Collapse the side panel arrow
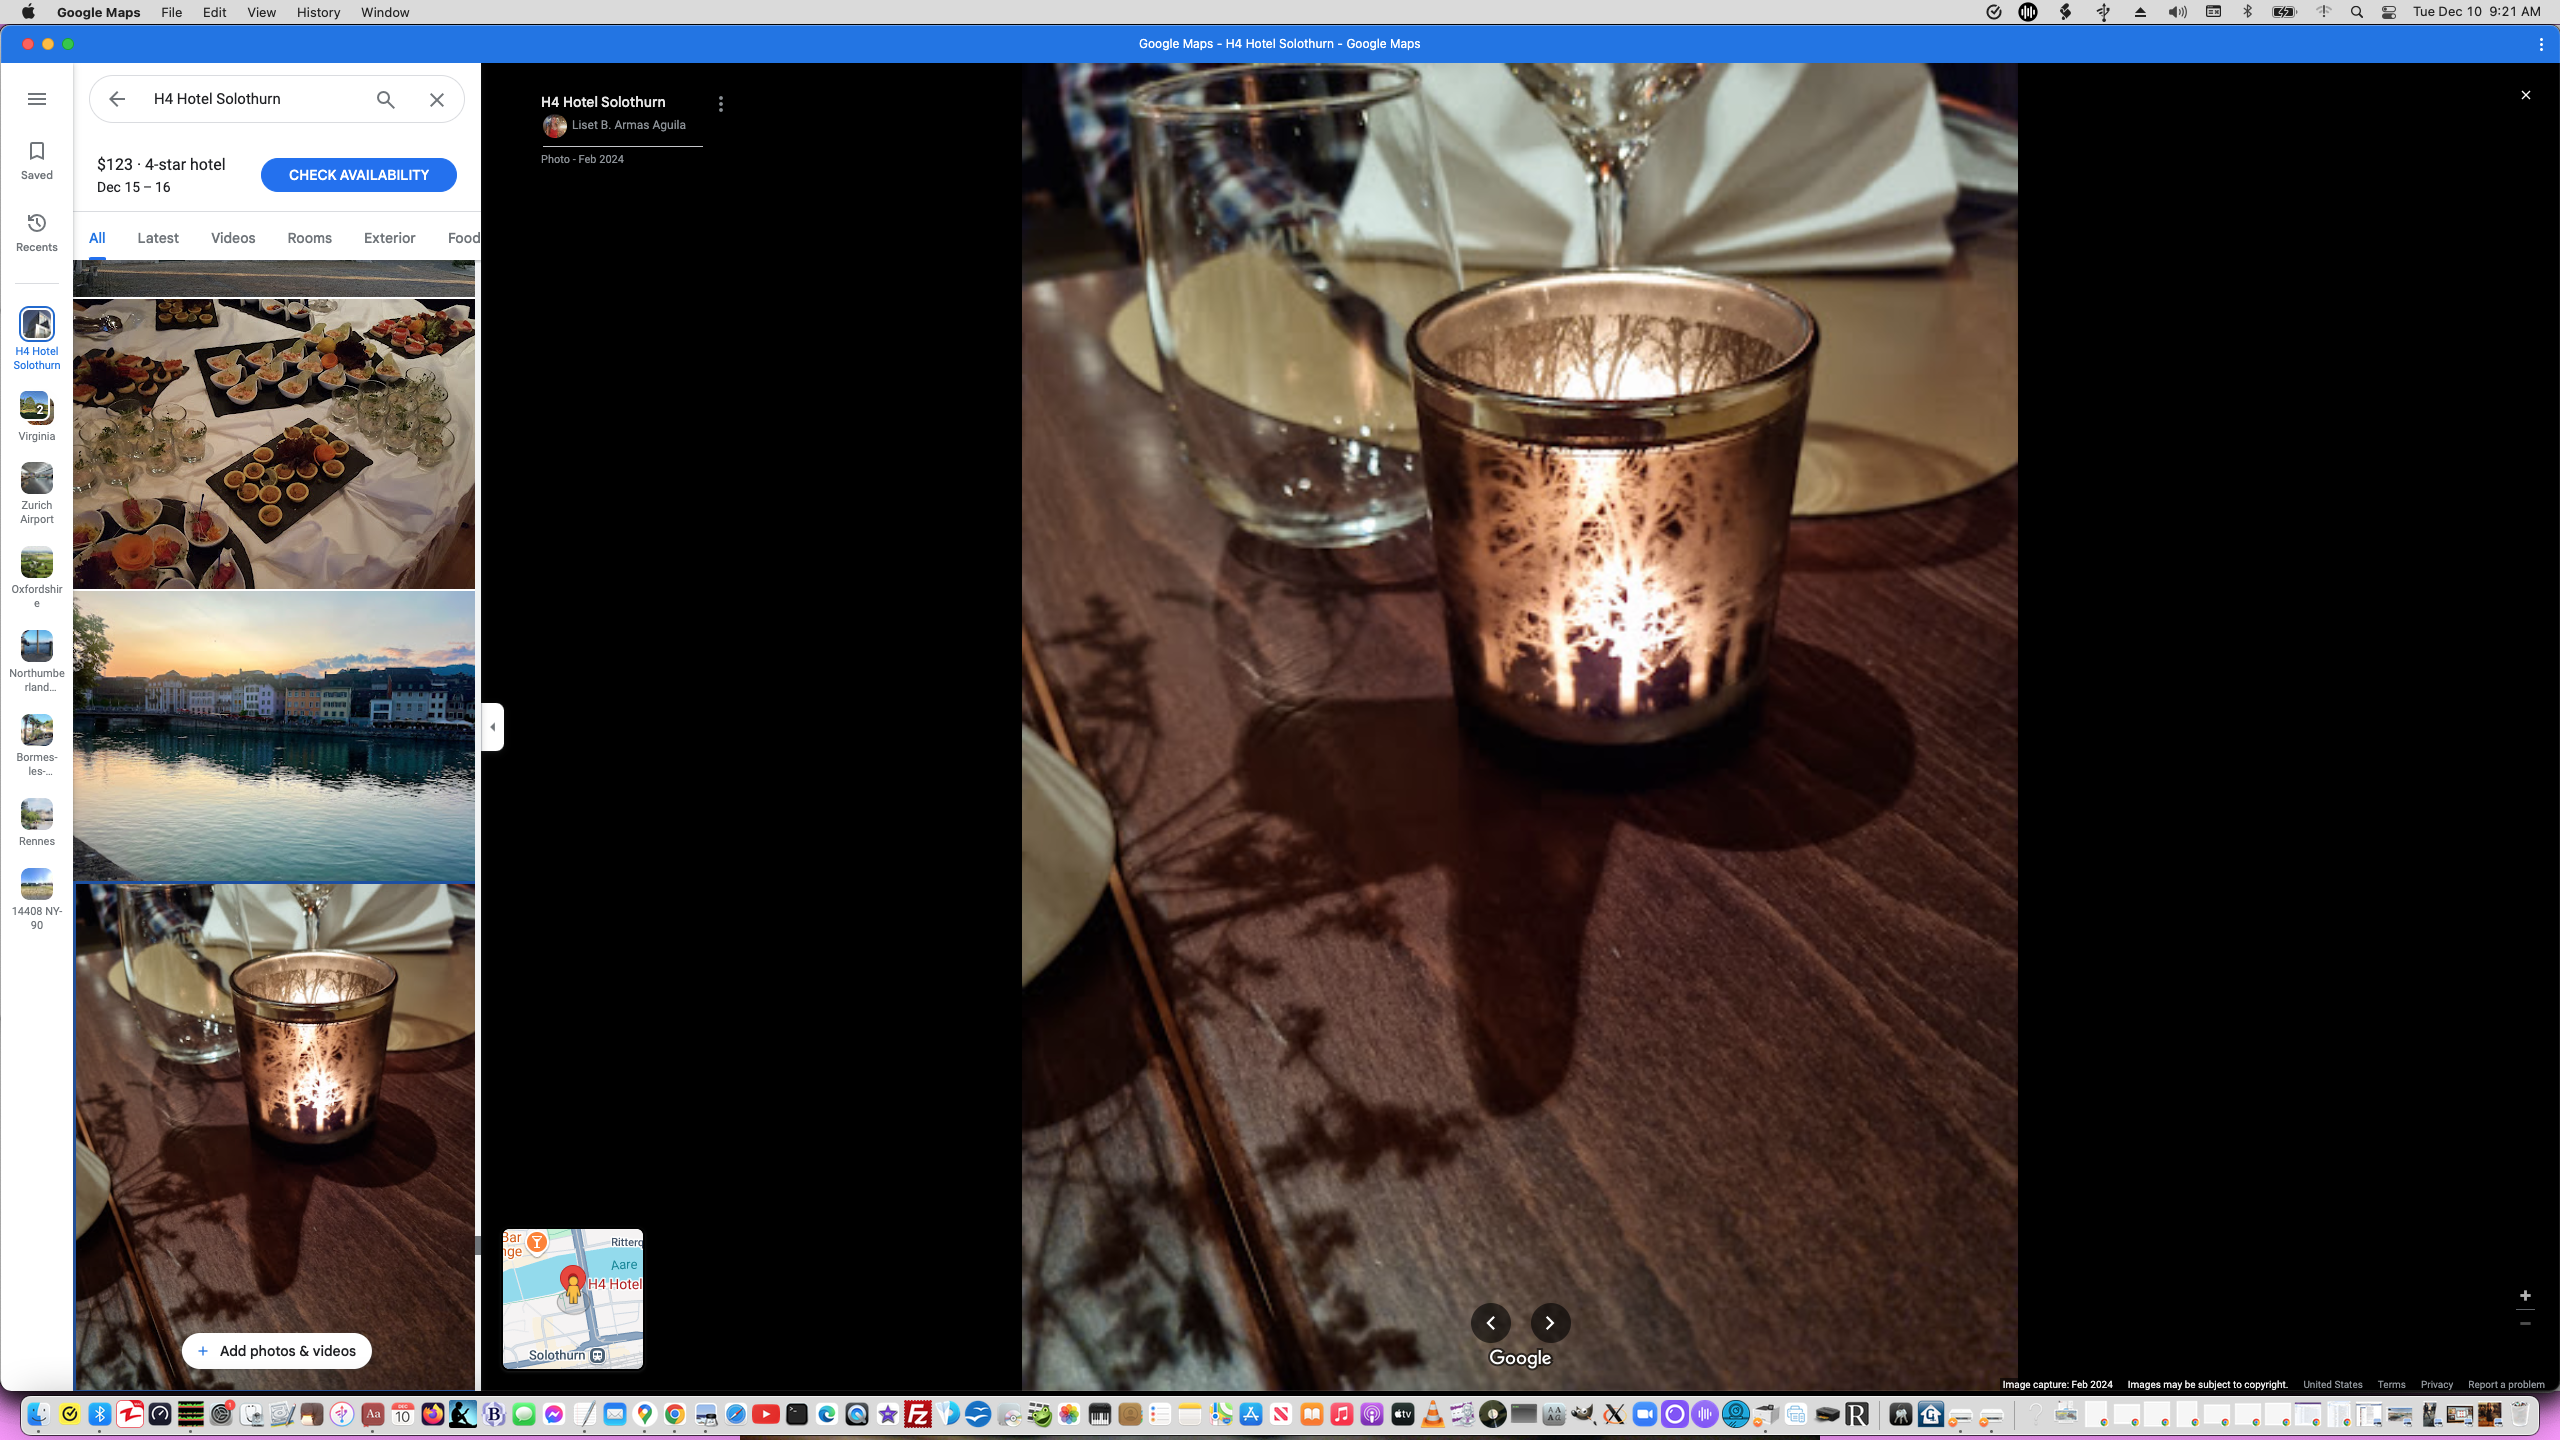The width and height of the screenshot is (2560, 1440). pyautogui.click(x=492, y=727)
